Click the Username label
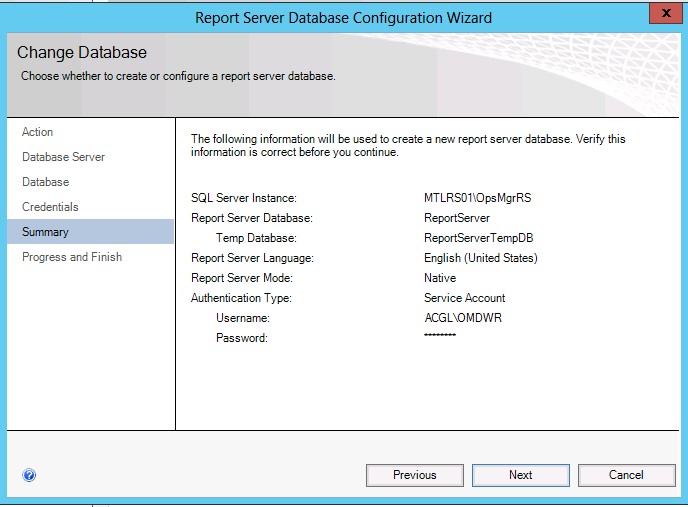This screenshot has width=688, height=507. [x=243, y=318]
